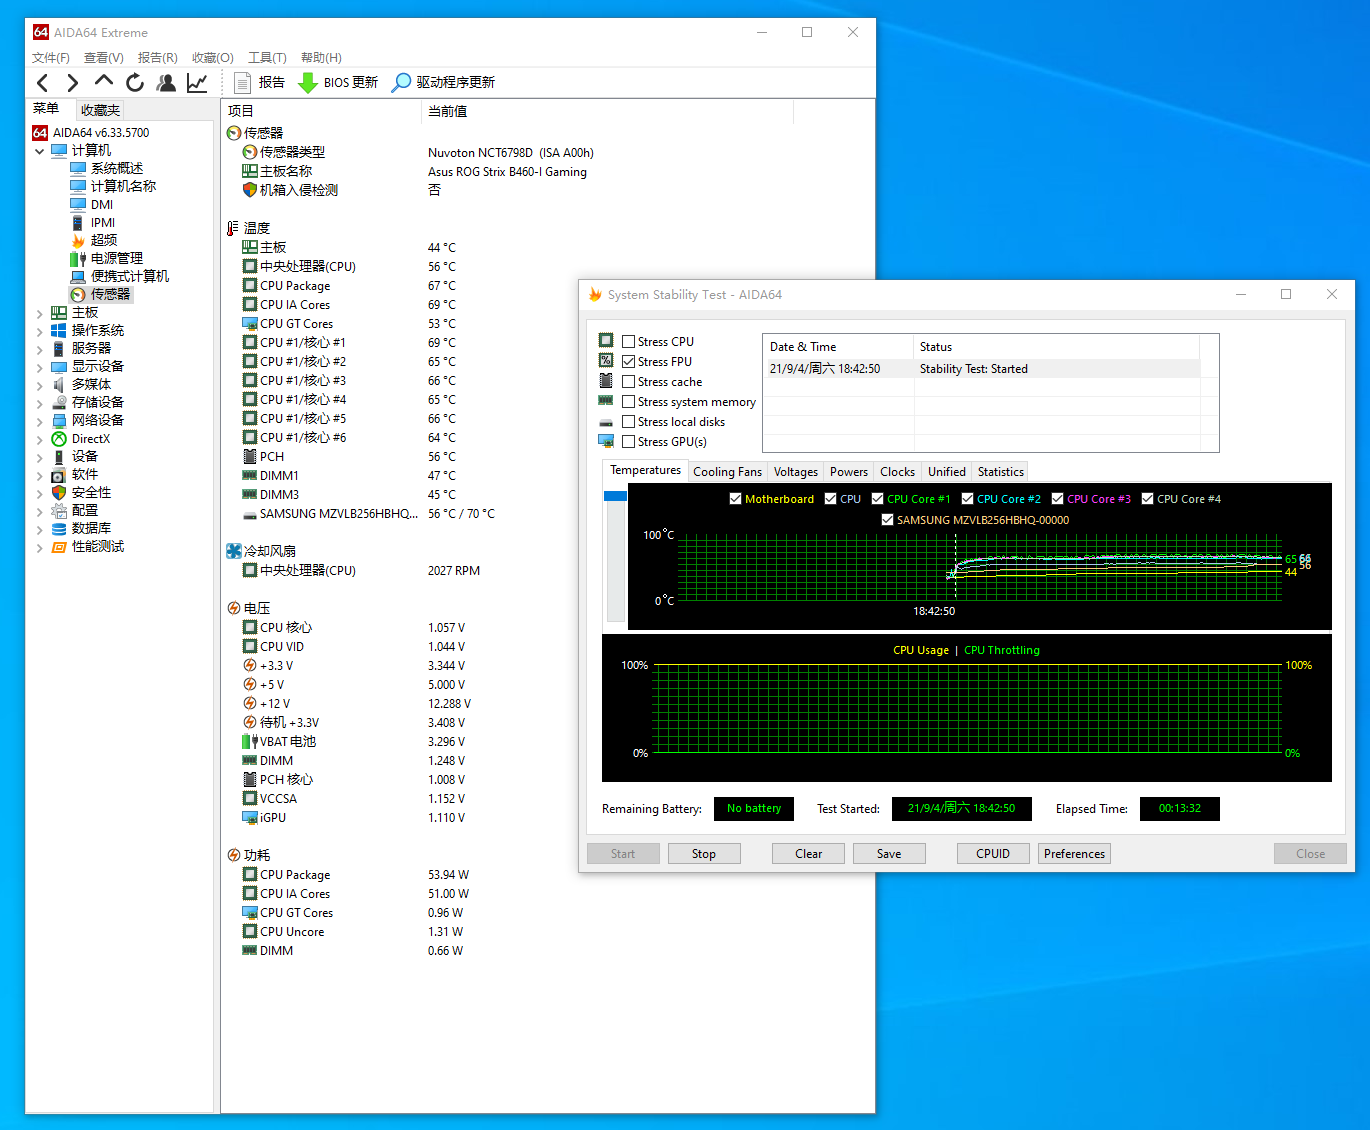Click the Refresh toolbar icon
The width and height of the screenshot is (1370, 1130).
[135, 82]
